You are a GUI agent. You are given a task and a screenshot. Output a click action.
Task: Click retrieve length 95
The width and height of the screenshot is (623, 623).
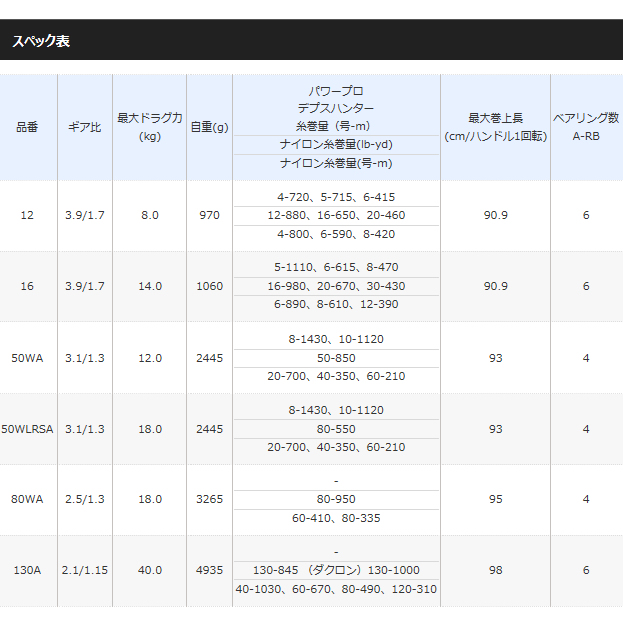click(x=495, y=499)
